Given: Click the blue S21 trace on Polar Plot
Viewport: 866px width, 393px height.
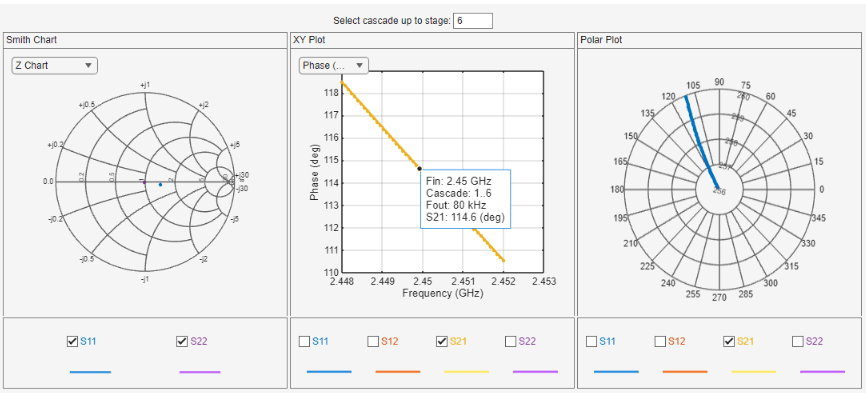Looking at the screenshot, I should [701, 142].
